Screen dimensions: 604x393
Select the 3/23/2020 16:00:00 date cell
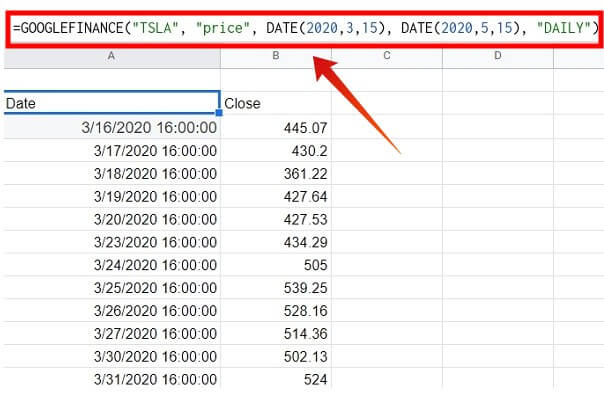tap(112, 242)
